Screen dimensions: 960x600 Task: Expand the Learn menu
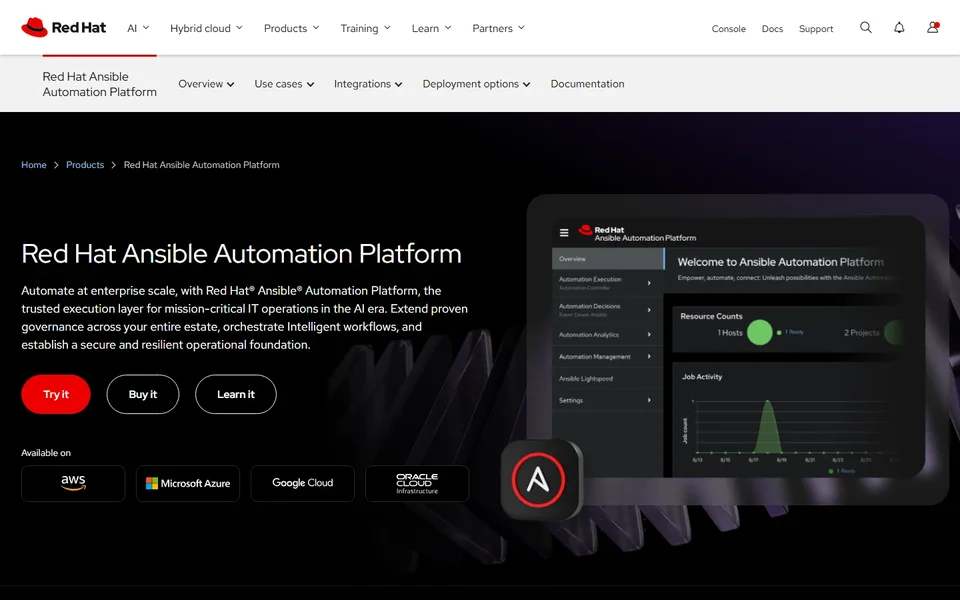432,28
